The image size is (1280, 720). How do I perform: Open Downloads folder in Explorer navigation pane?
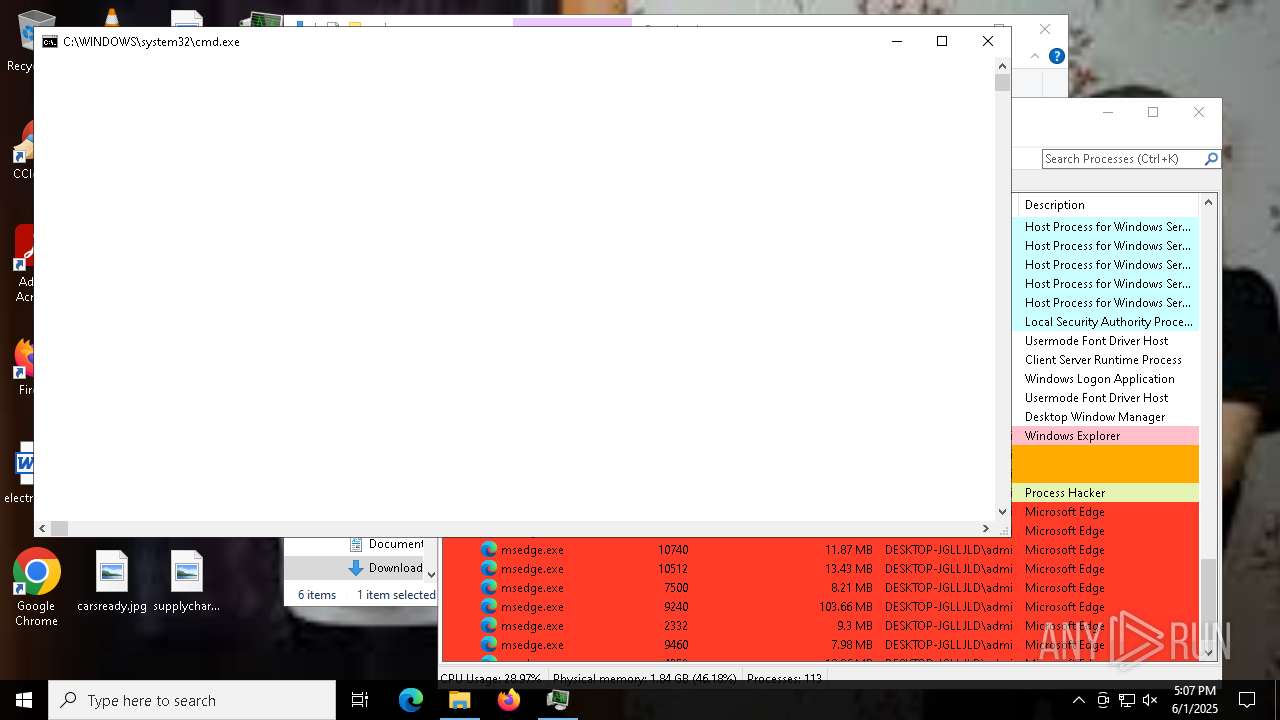(386, 568)
